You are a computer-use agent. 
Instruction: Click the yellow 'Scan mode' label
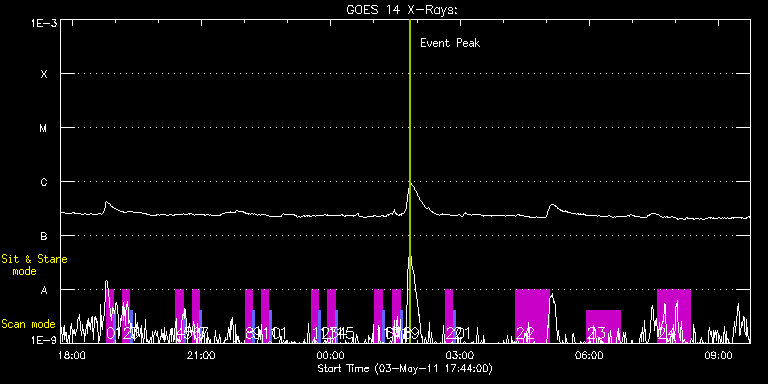(x=28, y=324)
